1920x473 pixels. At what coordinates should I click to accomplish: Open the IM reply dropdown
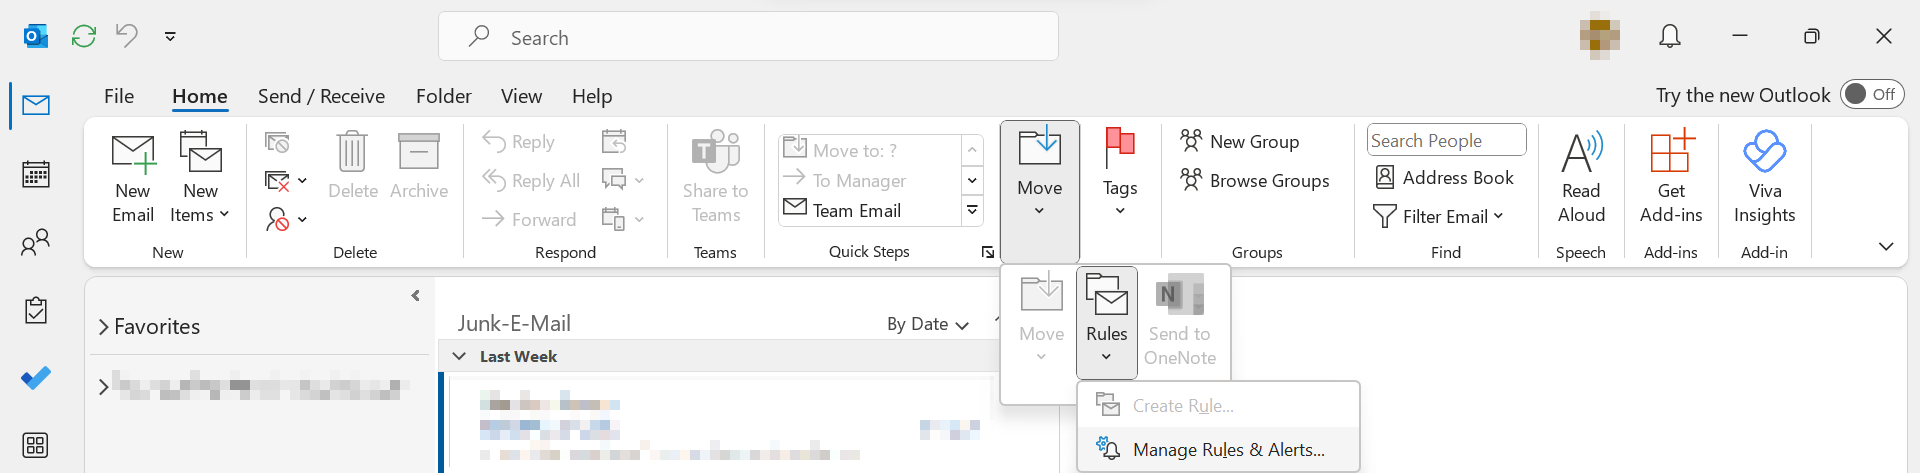(x=622, y=181)
